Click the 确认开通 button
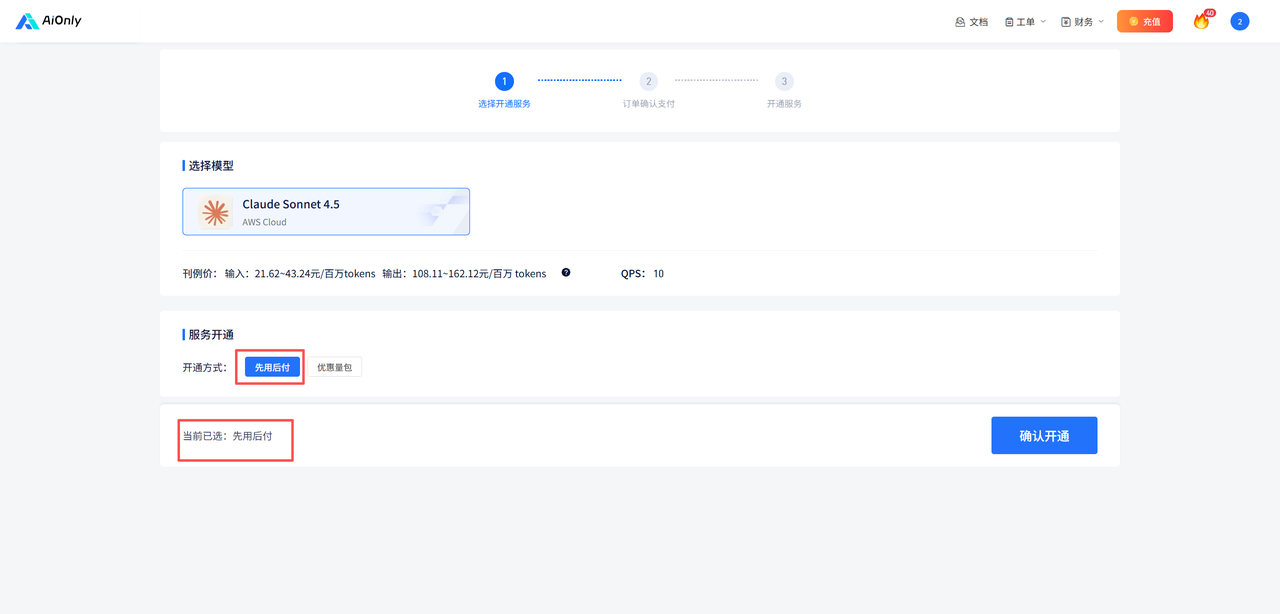 tap(1044, 435)
